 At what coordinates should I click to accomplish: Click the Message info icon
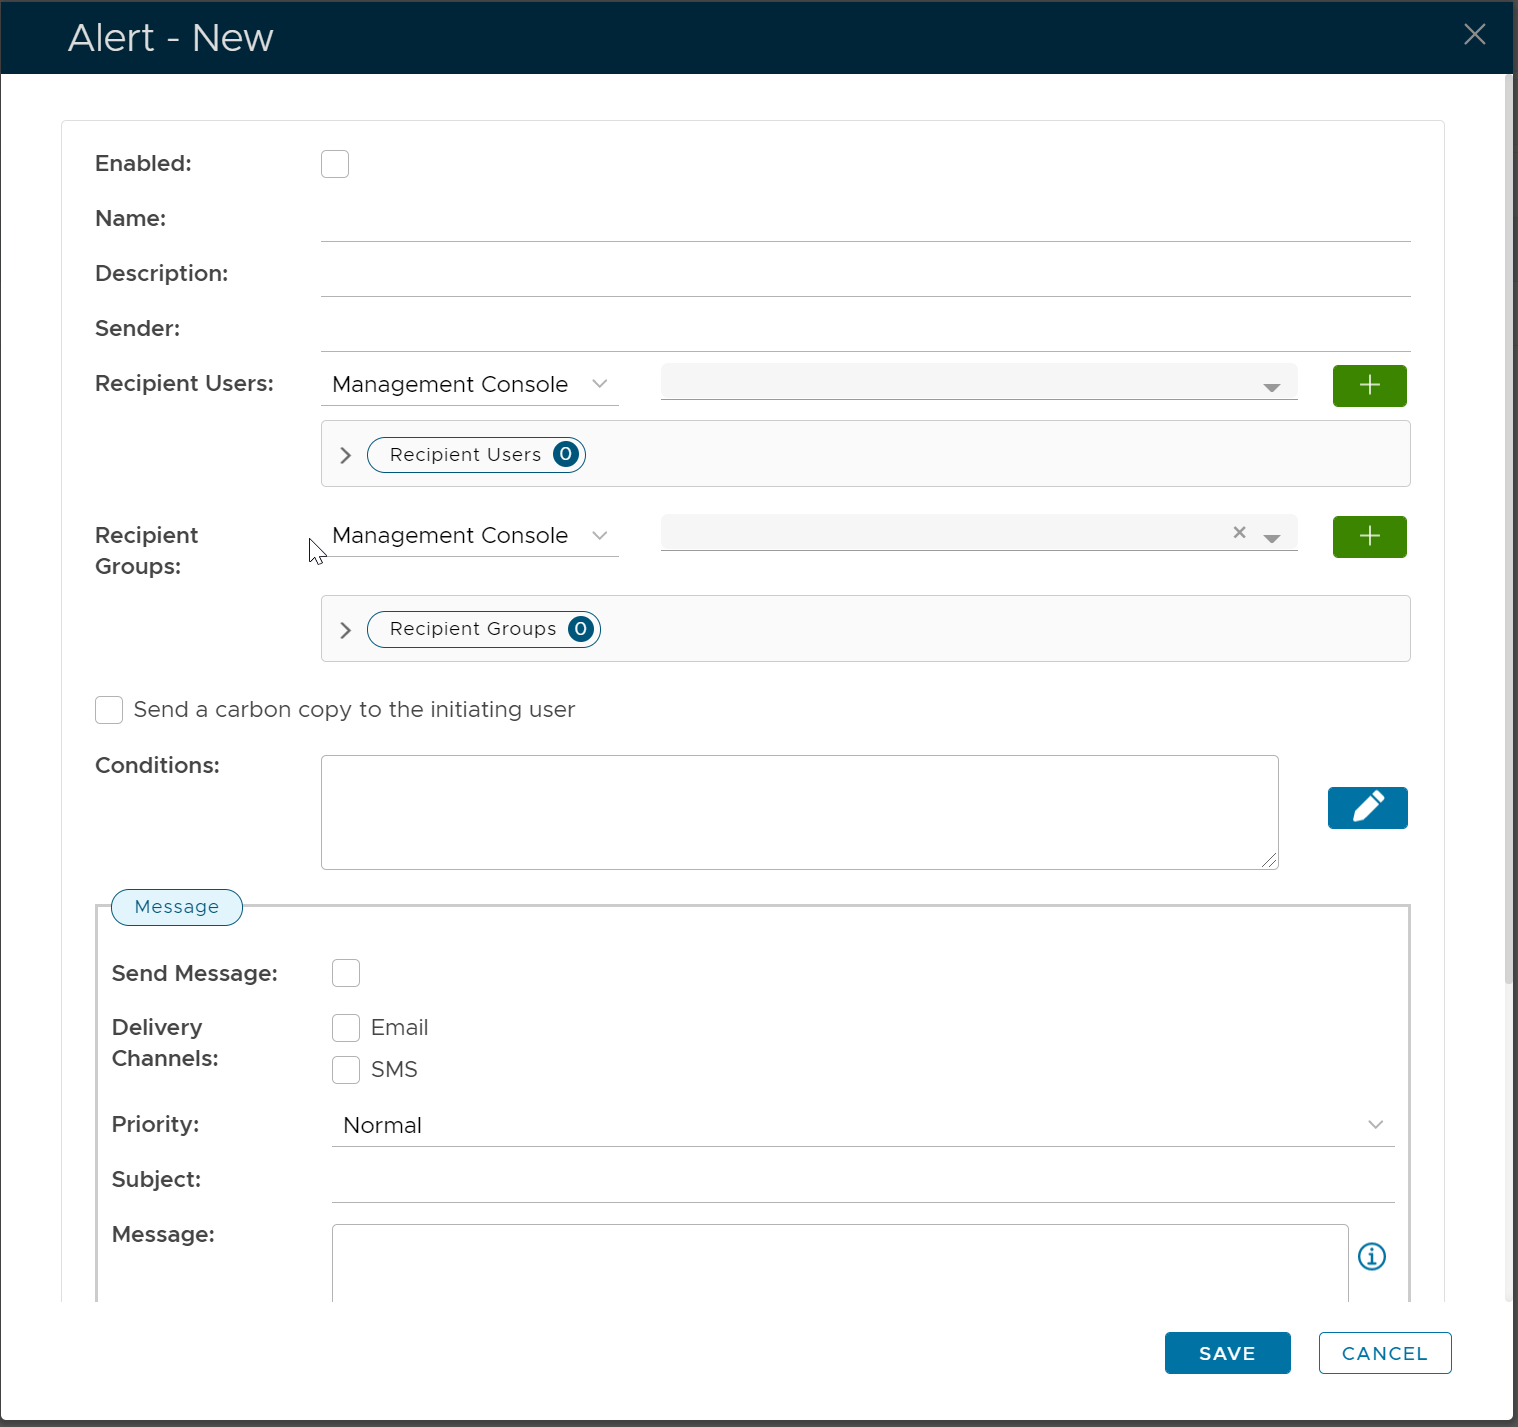[x=1371, y=1256]
